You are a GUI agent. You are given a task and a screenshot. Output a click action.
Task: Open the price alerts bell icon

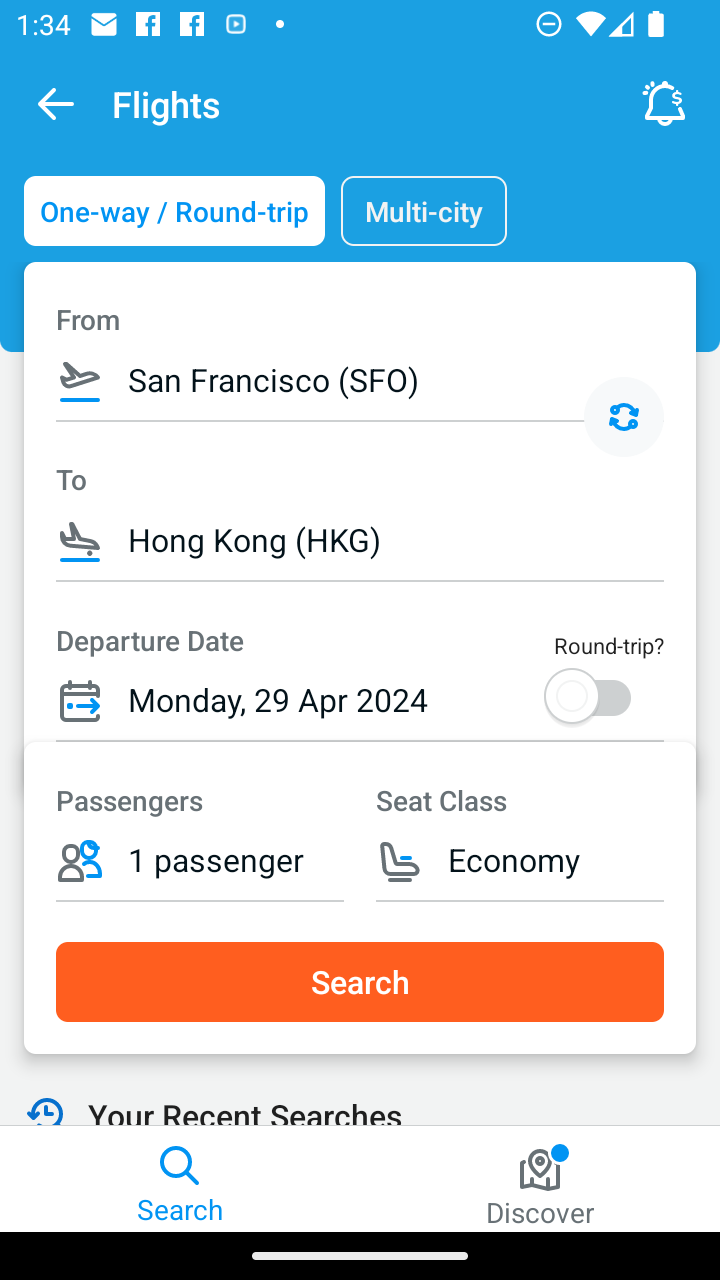pos(664,104)
